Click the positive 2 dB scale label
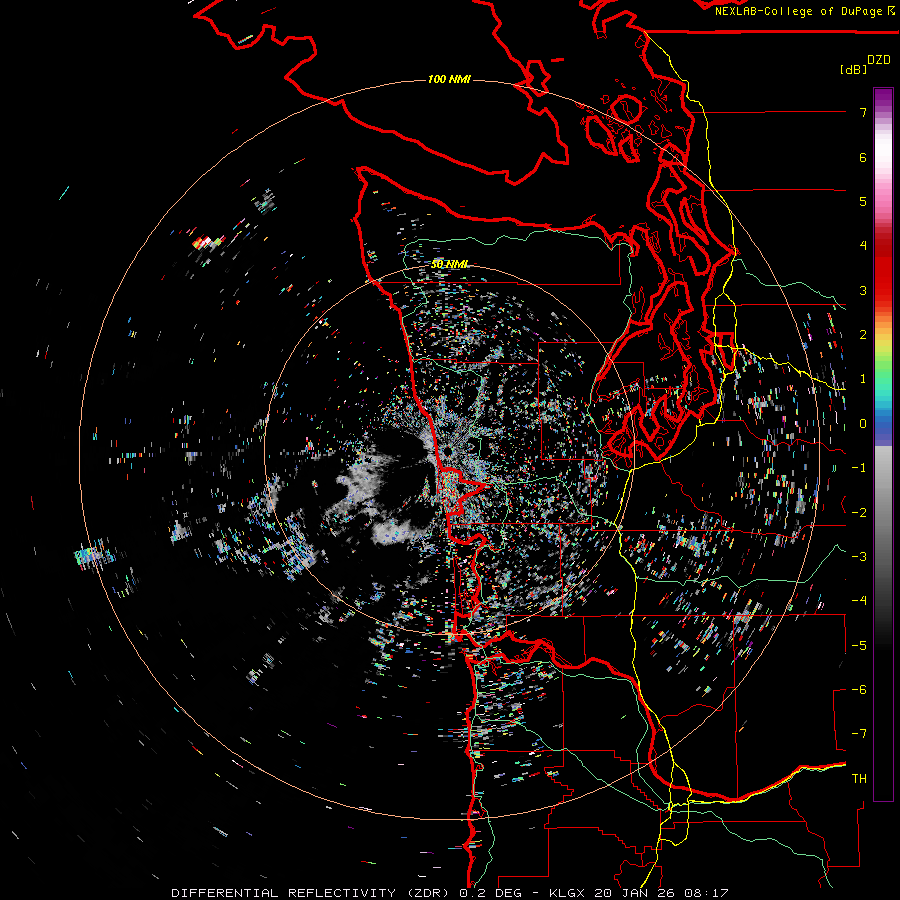This screenshot has height=900, width=900. tap(863, 335)
